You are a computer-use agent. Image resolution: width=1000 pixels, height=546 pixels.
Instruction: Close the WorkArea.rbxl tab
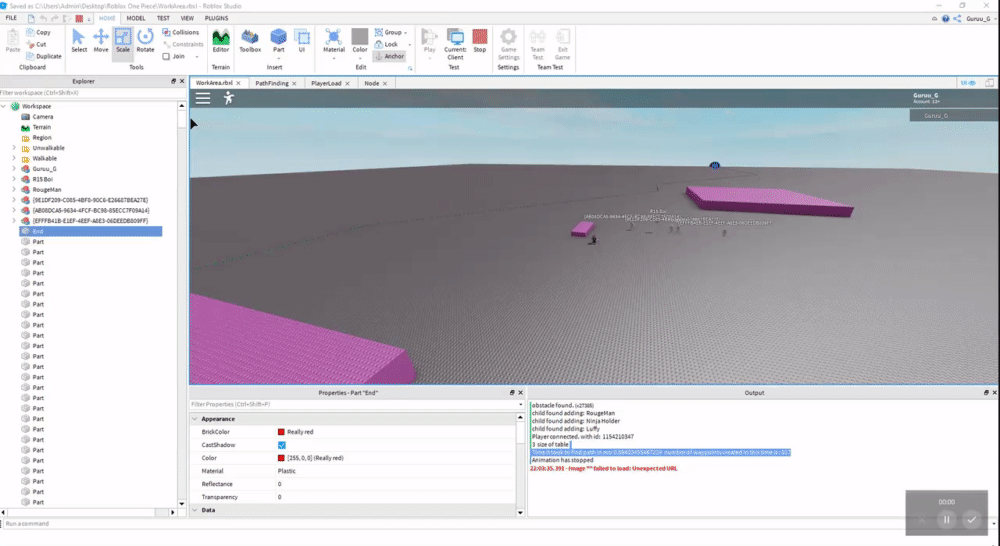click(239, 83)
